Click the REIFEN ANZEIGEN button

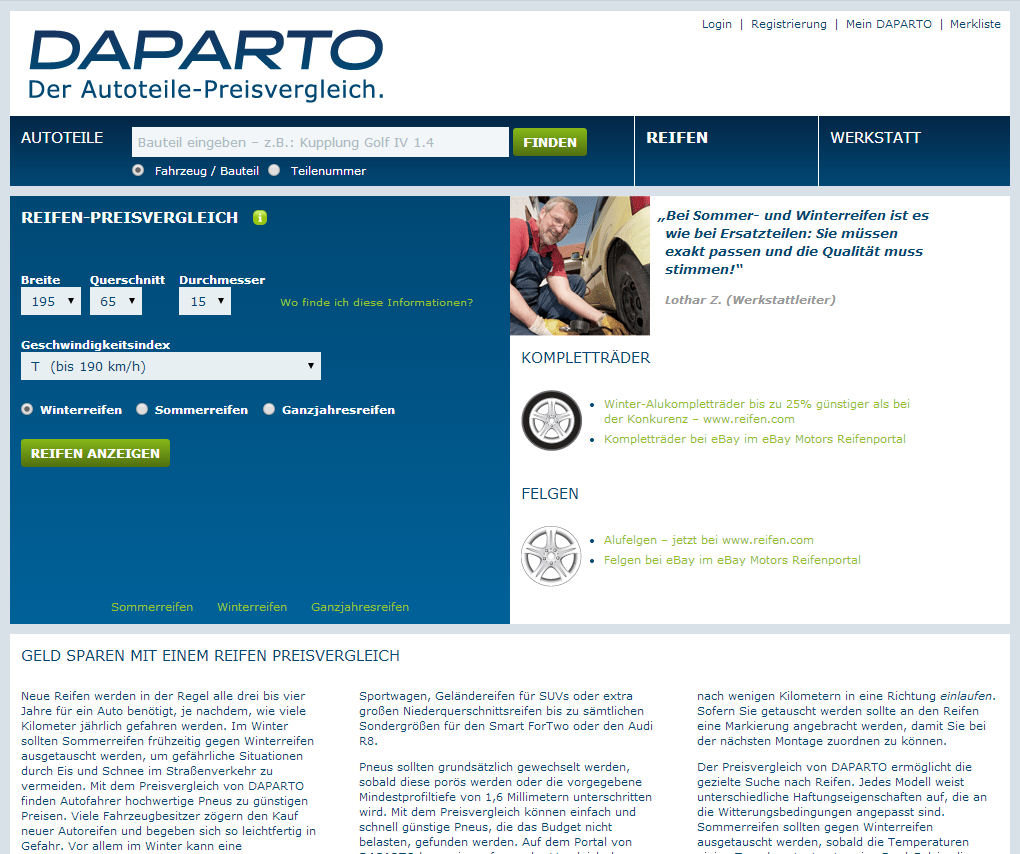click(x=95, y=453)
